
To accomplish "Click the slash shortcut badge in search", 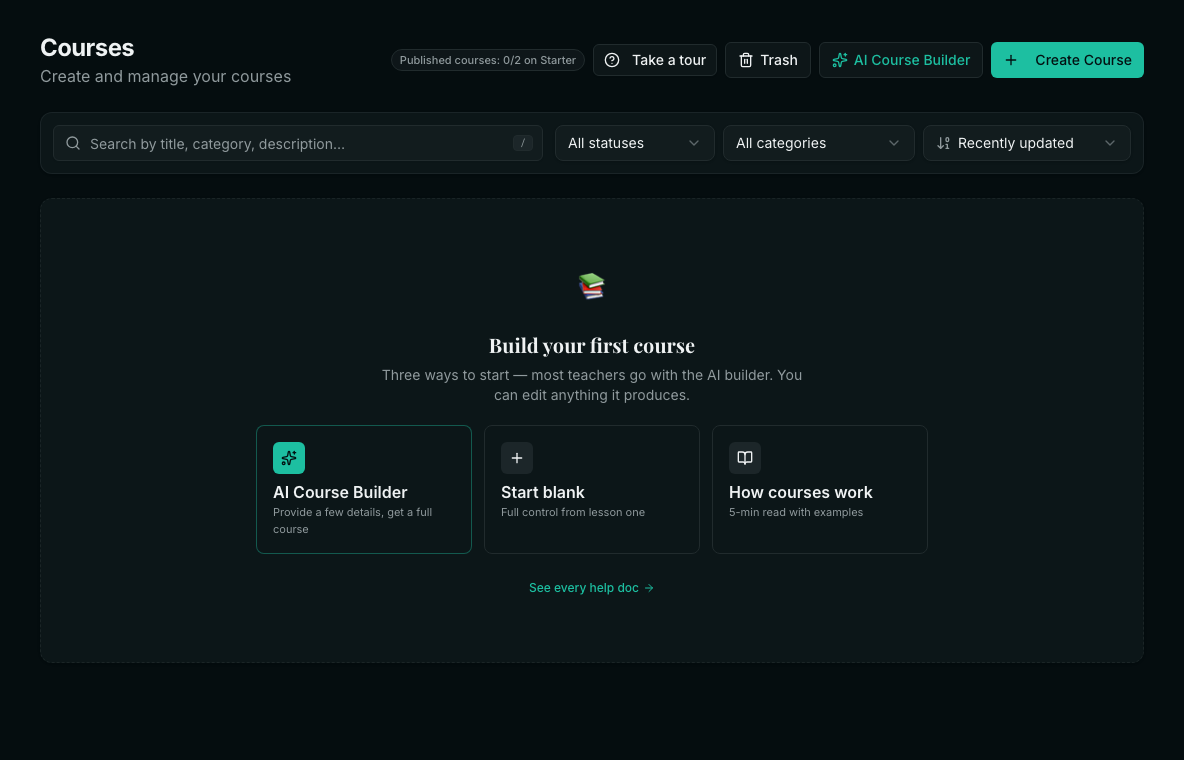I will click(523, 143).
